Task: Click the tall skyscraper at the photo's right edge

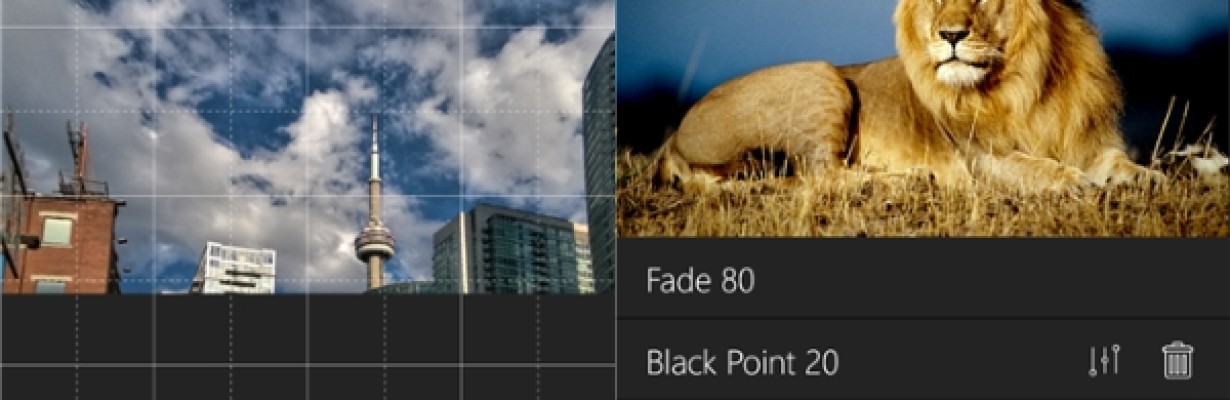Action: pyautogui.click(x=599, y=164)
